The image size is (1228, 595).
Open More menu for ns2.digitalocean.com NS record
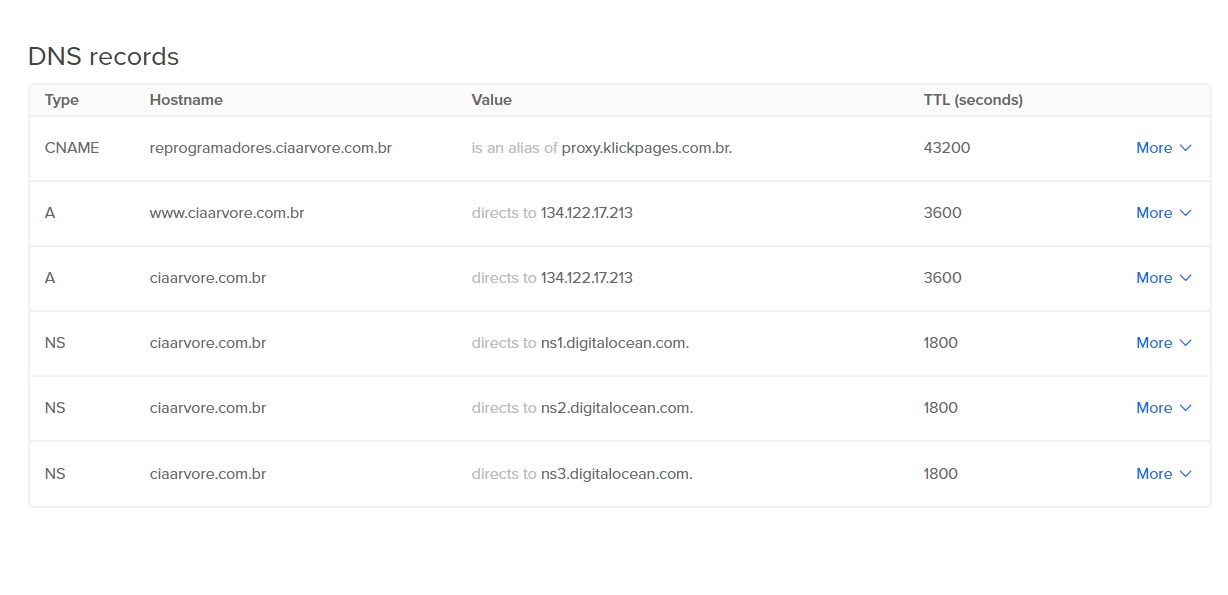1164,408
